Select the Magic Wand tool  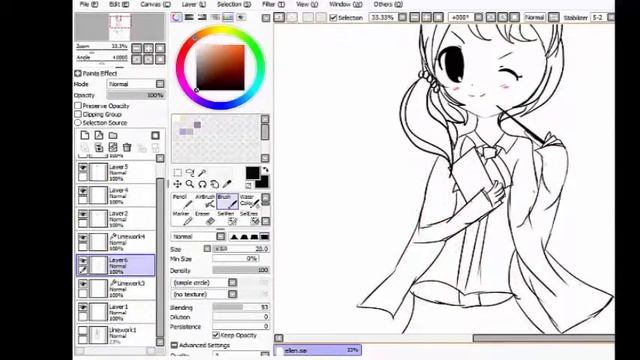click(202, 172)
